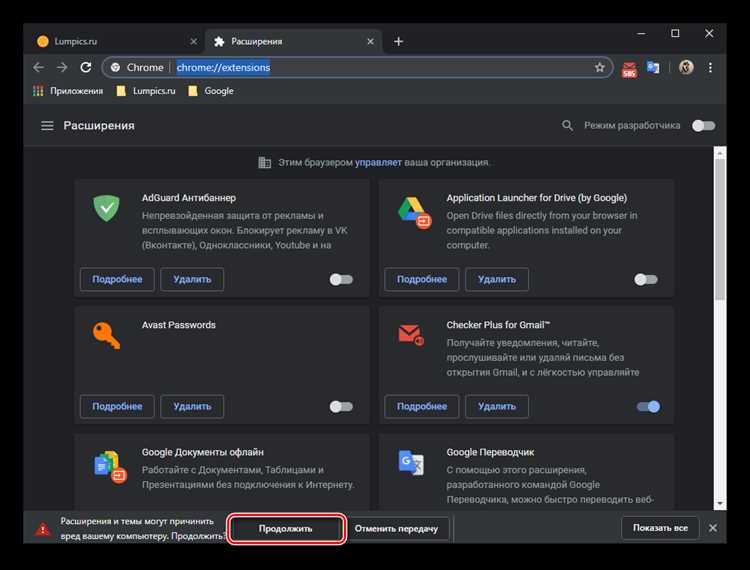Click the Checker Plus for Gmail title
This screenshot has width=750, height=570.
click(x=498, y=325)
